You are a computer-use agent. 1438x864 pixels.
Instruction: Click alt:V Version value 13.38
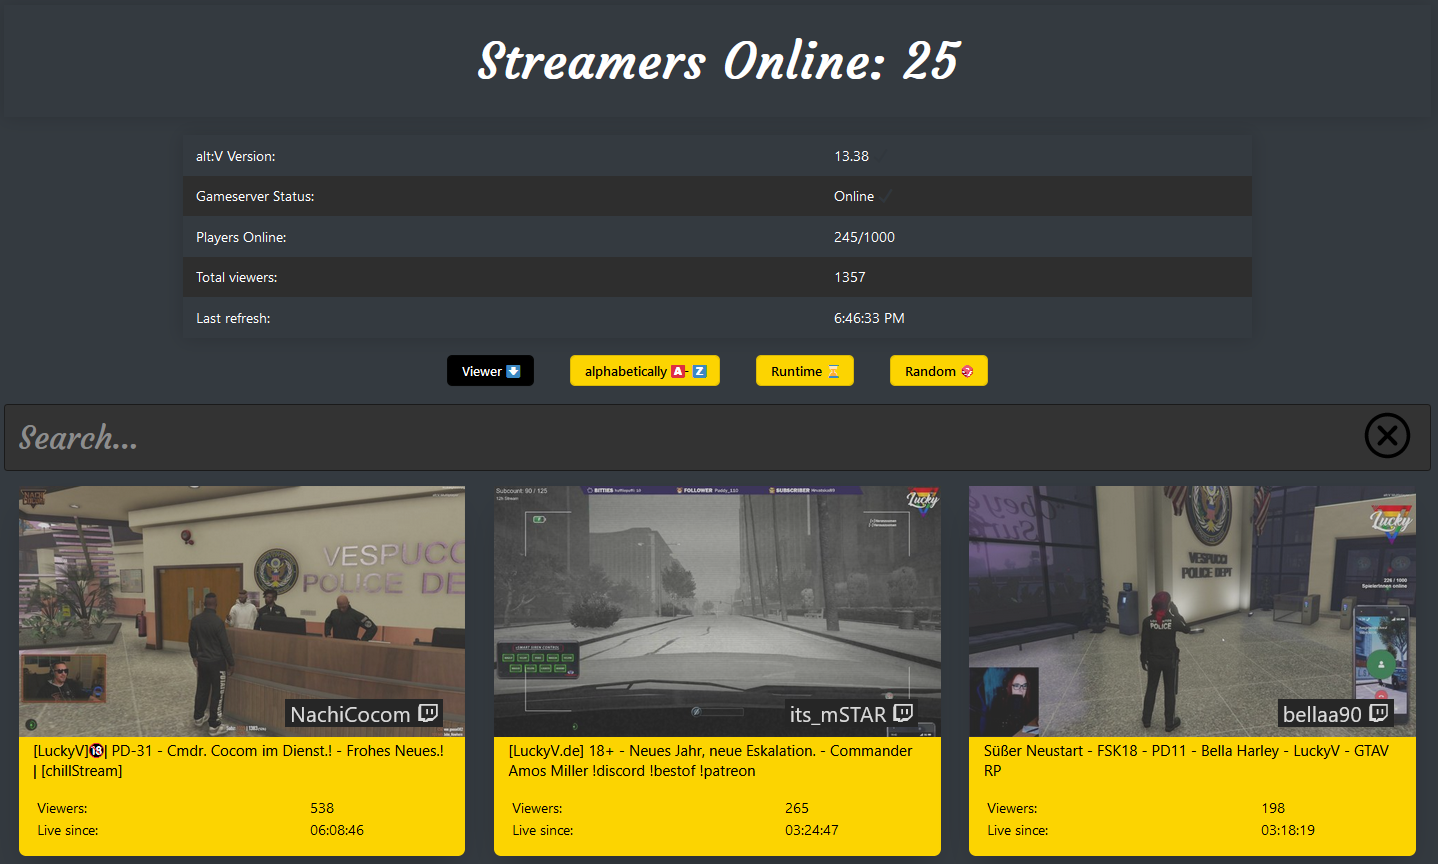coord(851,156)
